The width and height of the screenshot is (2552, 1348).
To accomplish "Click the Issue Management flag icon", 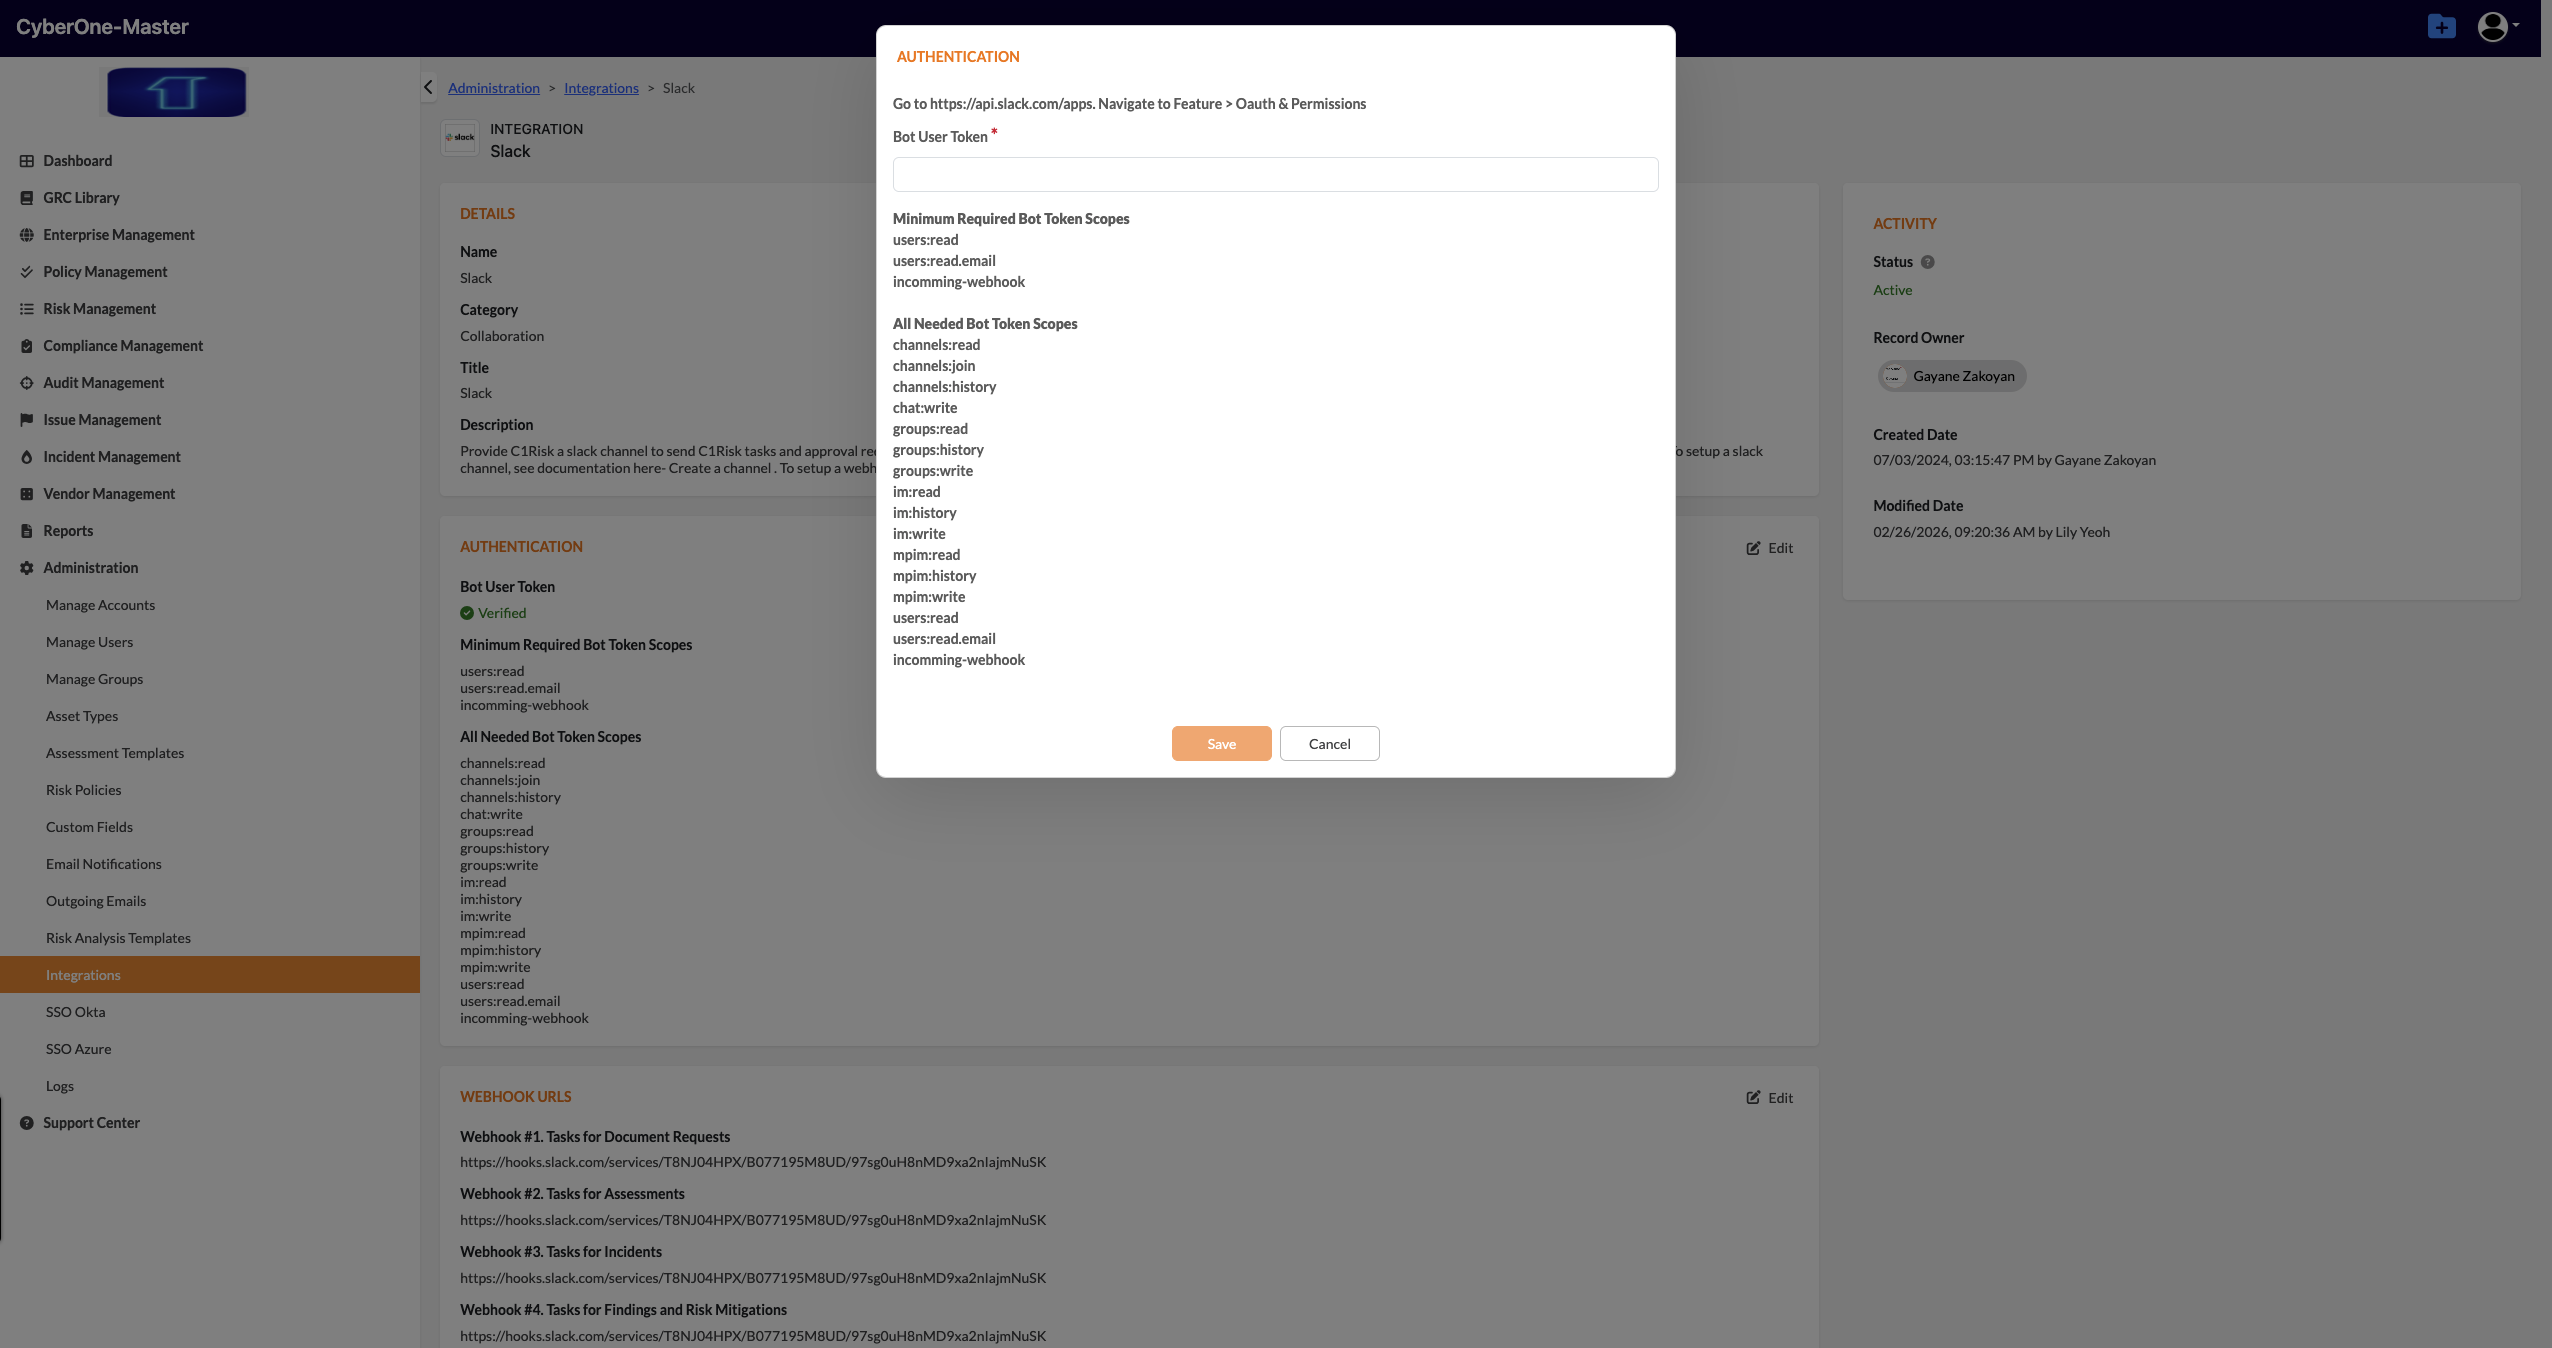I will (27, 420).
